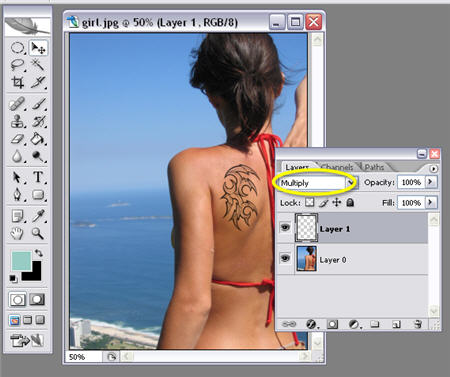Toggle lock image pixels brush icon
450x377 pixels.
point(323,202)
